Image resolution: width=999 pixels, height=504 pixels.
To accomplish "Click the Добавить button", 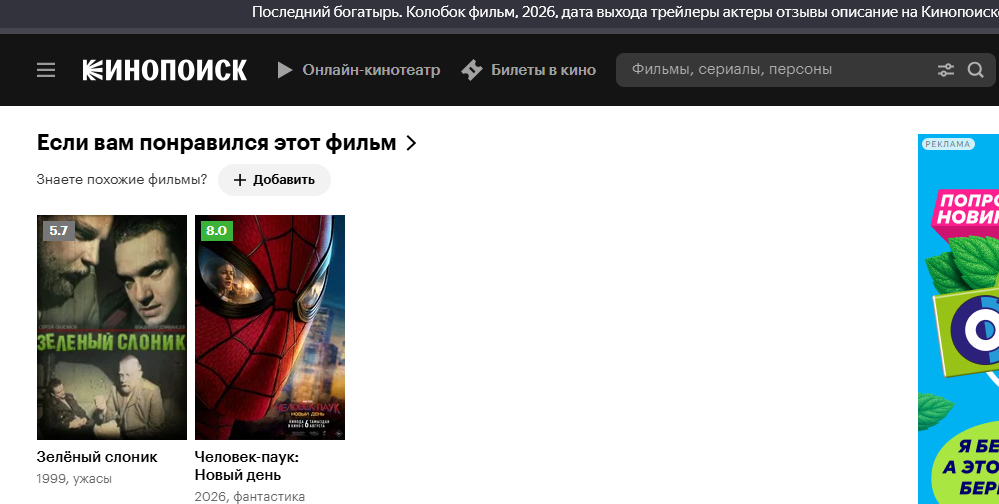I will click(x=275, y=180).
